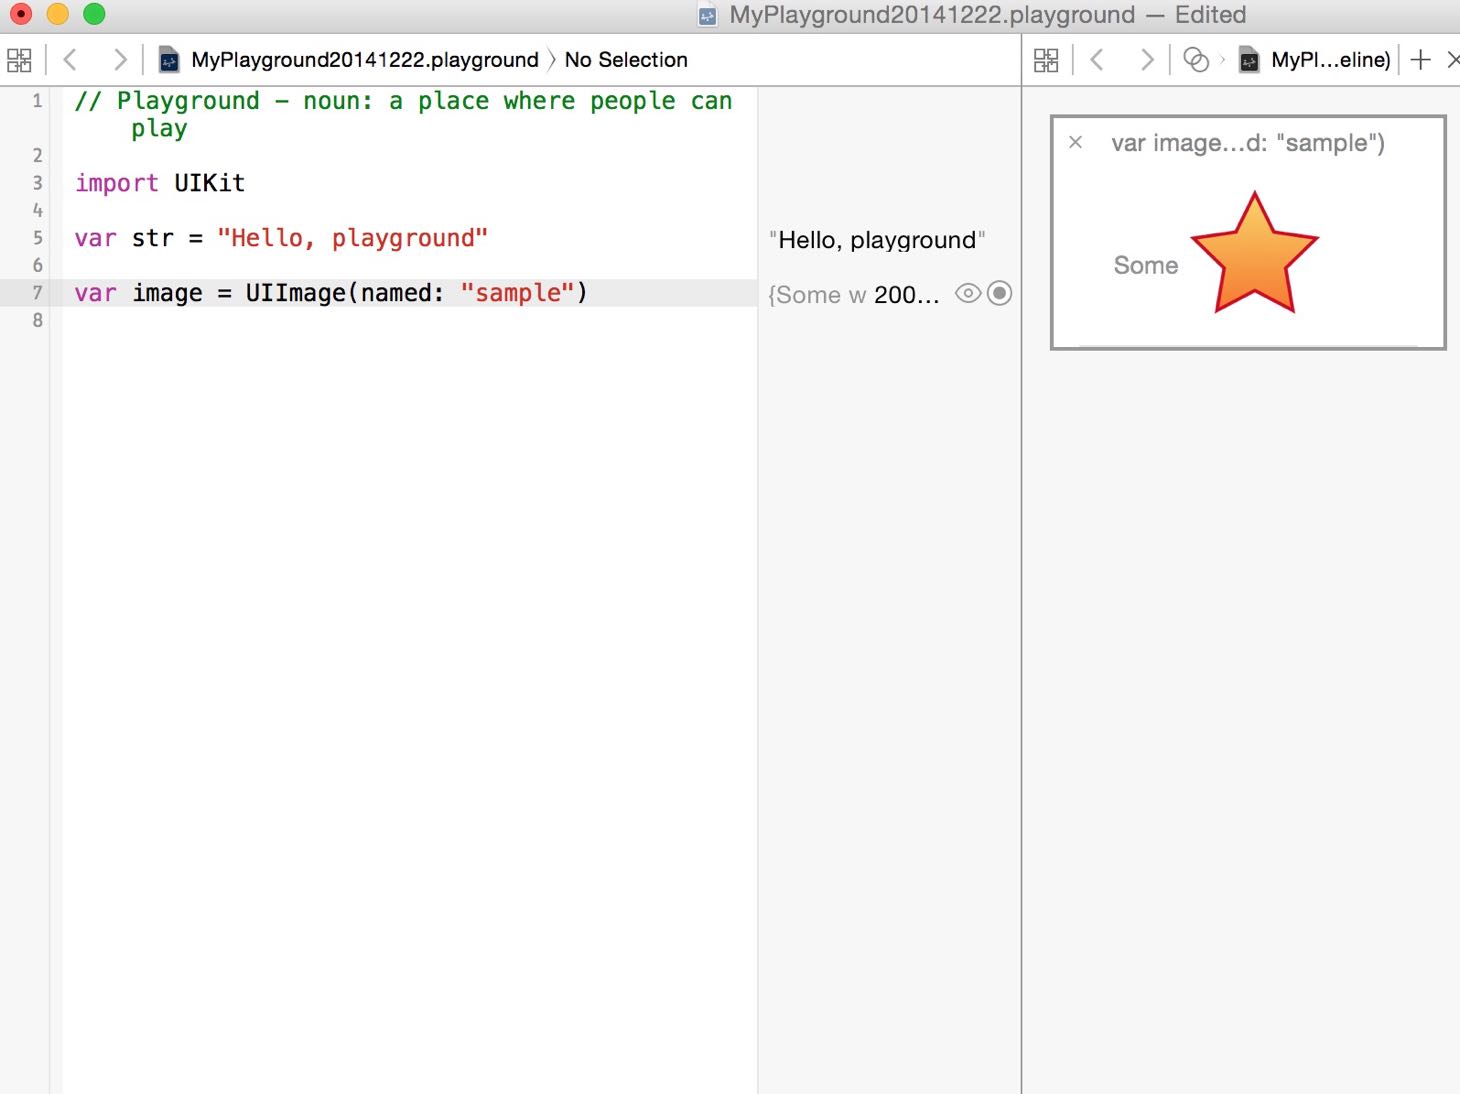Go back in main editor history
The image size is (1460, 1094).
[x=70, y=60]
